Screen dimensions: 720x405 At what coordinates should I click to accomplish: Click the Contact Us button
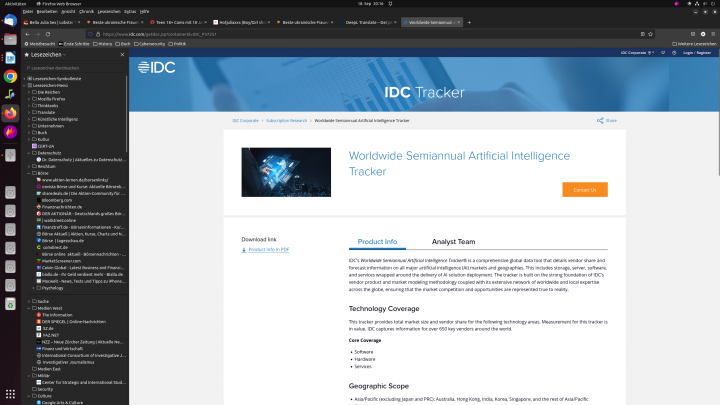click(x=585, y=190)
